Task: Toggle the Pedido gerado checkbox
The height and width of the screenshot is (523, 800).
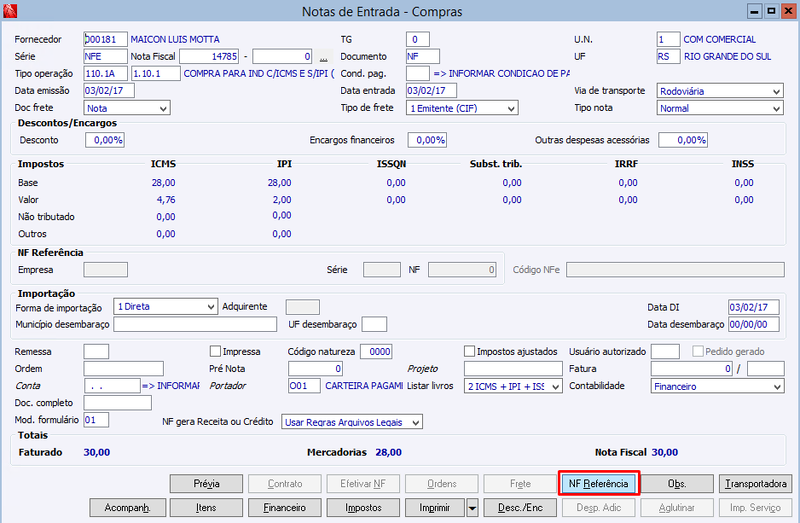Action: (x=698, y=352)
